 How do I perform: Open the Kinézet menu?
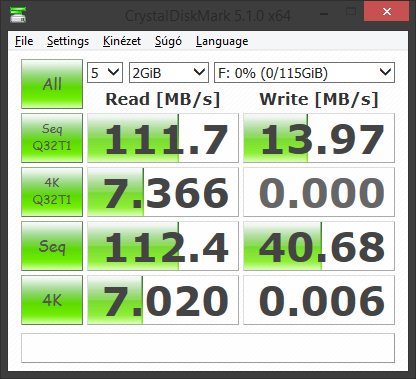click(x=122, y=41)
